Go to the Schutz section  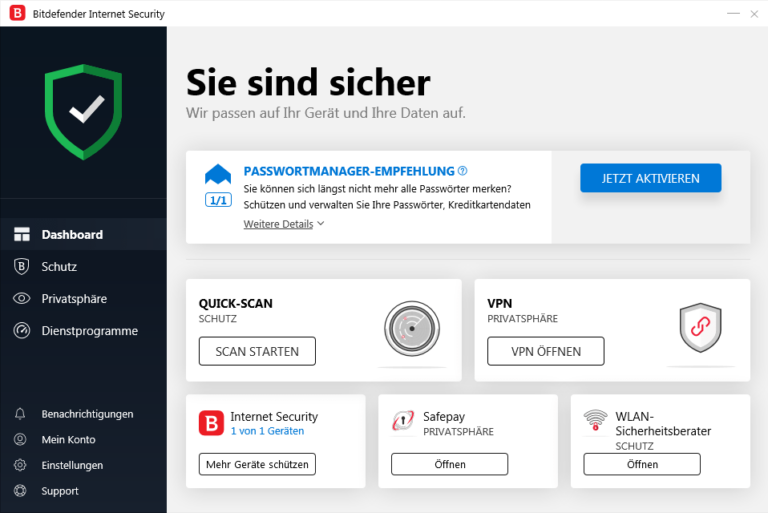click(83, 267)
